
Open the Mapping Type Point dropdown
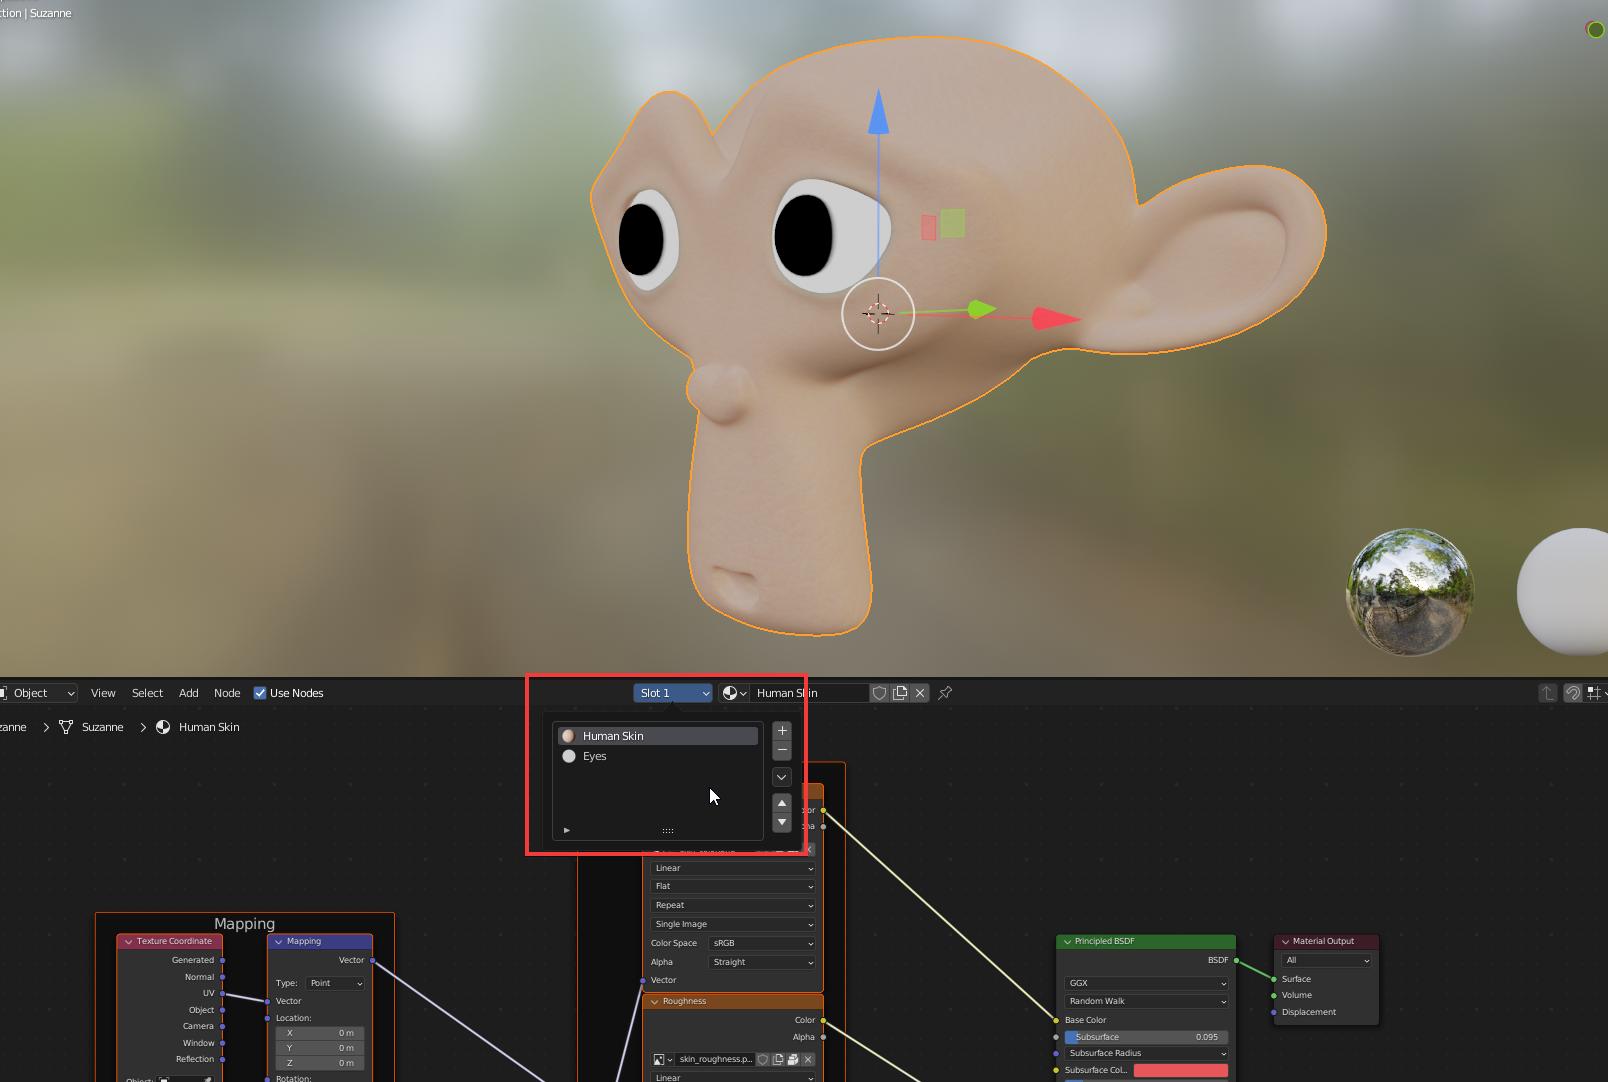point(335,983)
